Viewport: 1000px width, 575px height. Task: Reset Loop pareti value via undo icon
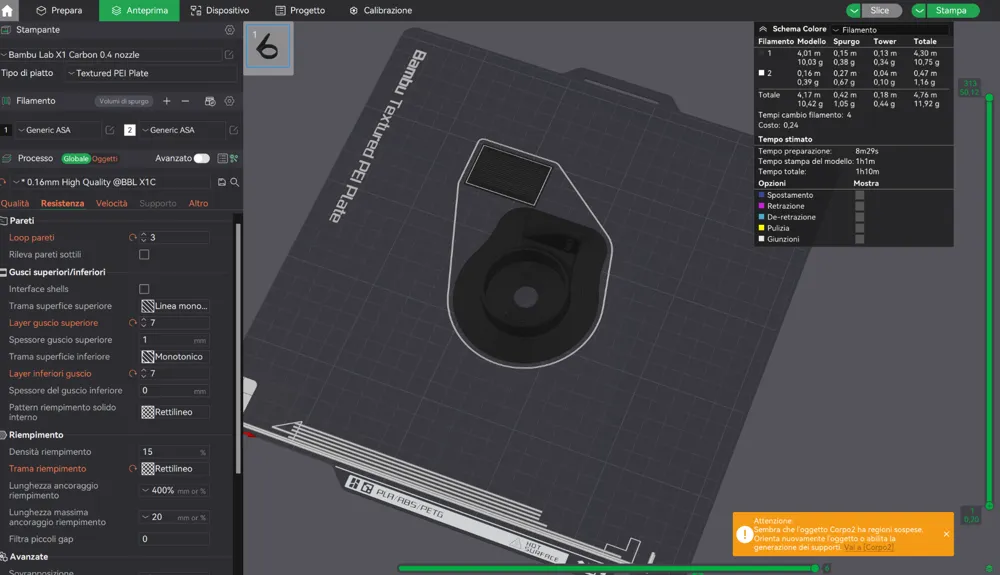click(x=133, y=237)
